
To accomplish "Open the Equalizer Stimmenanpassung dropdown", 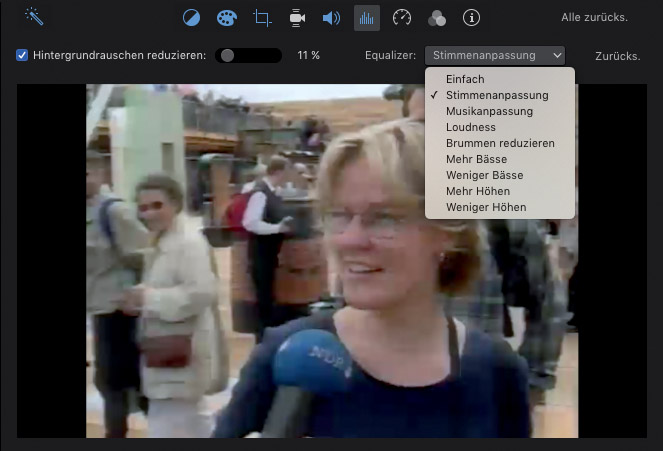I will [x=495, y=55].
